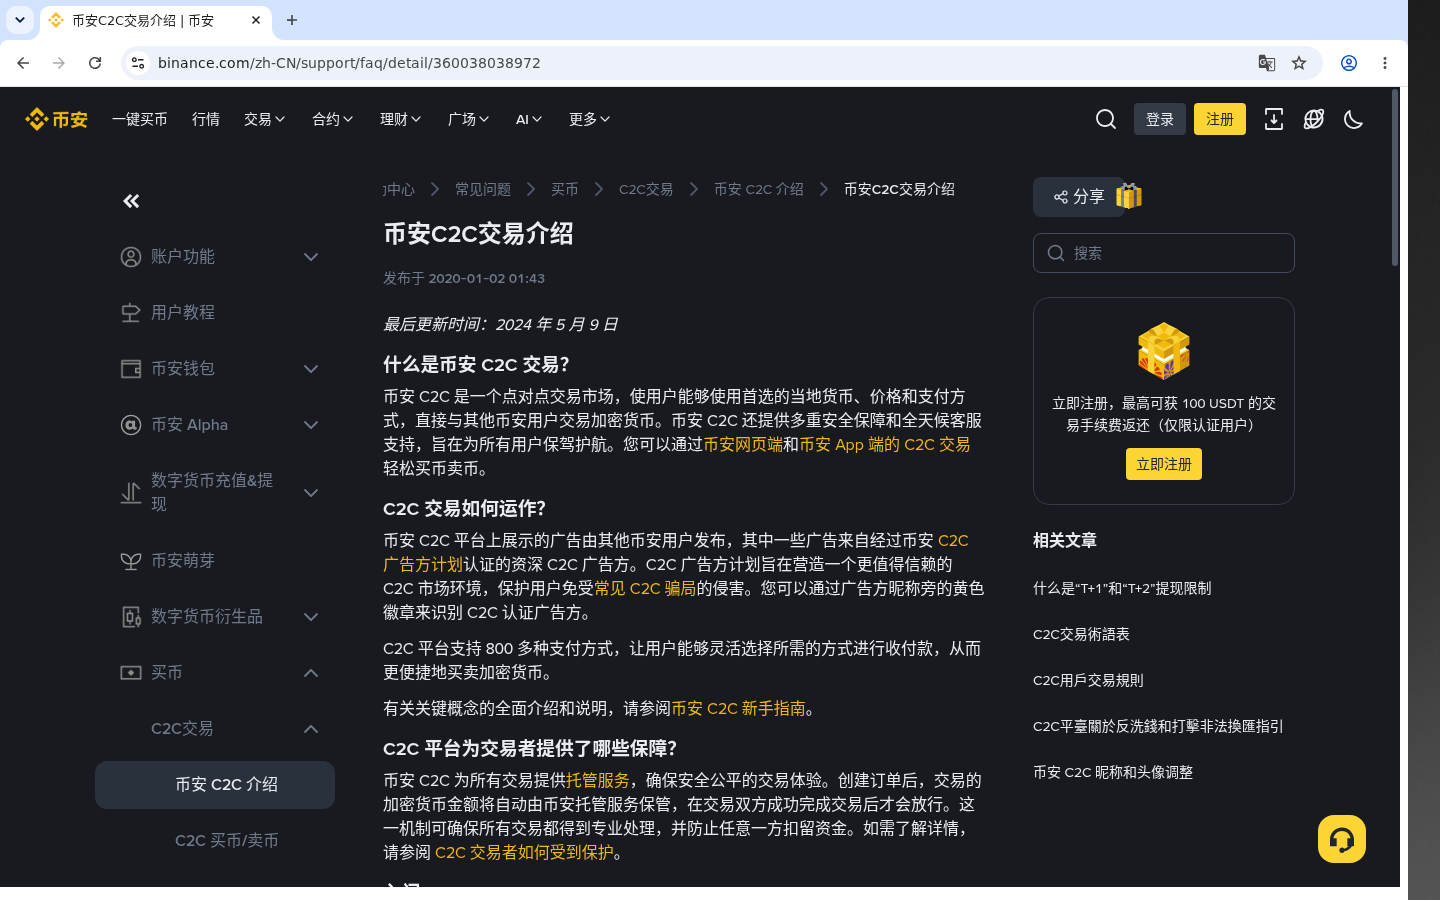The height and width of the screenshot is (900, 1440).
Task: Open the customer support headset chat button
Action: [1342, 839]
